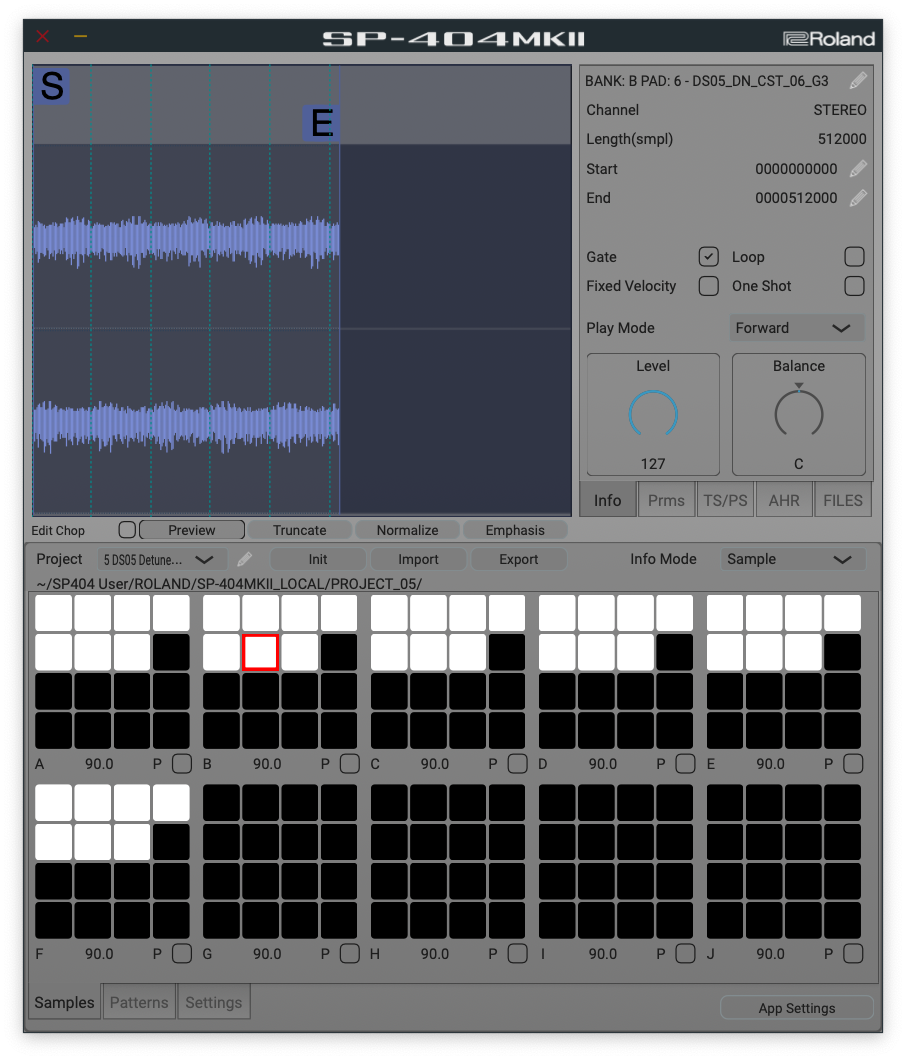Screen dimensions: 906x1060
Task: Open the Samples tab
Action: click(x=64, y=1002)
